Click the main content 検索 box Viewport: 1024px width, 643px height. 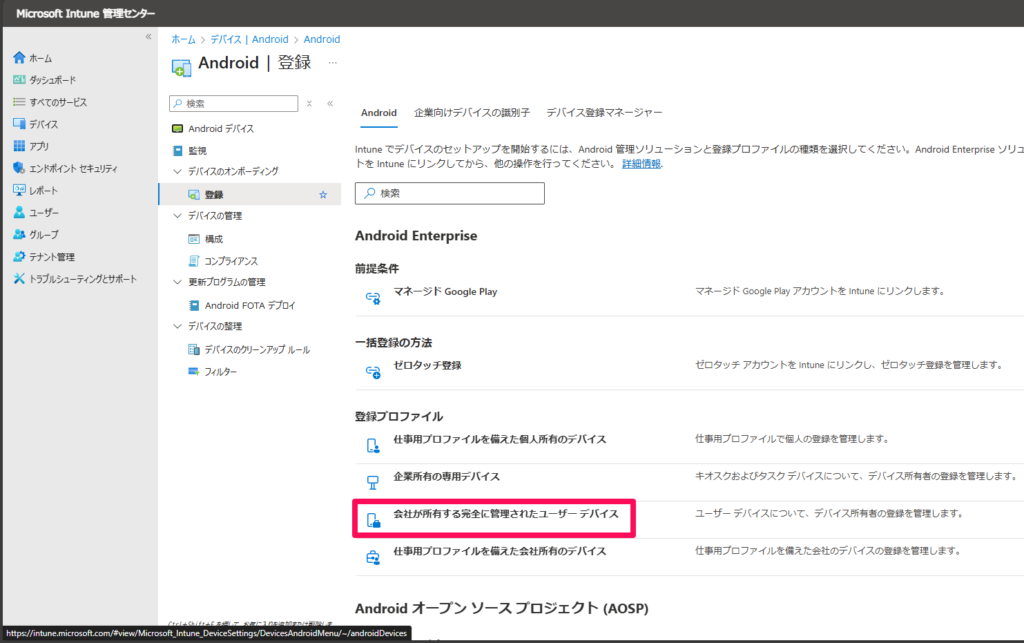tap(449, 193)
